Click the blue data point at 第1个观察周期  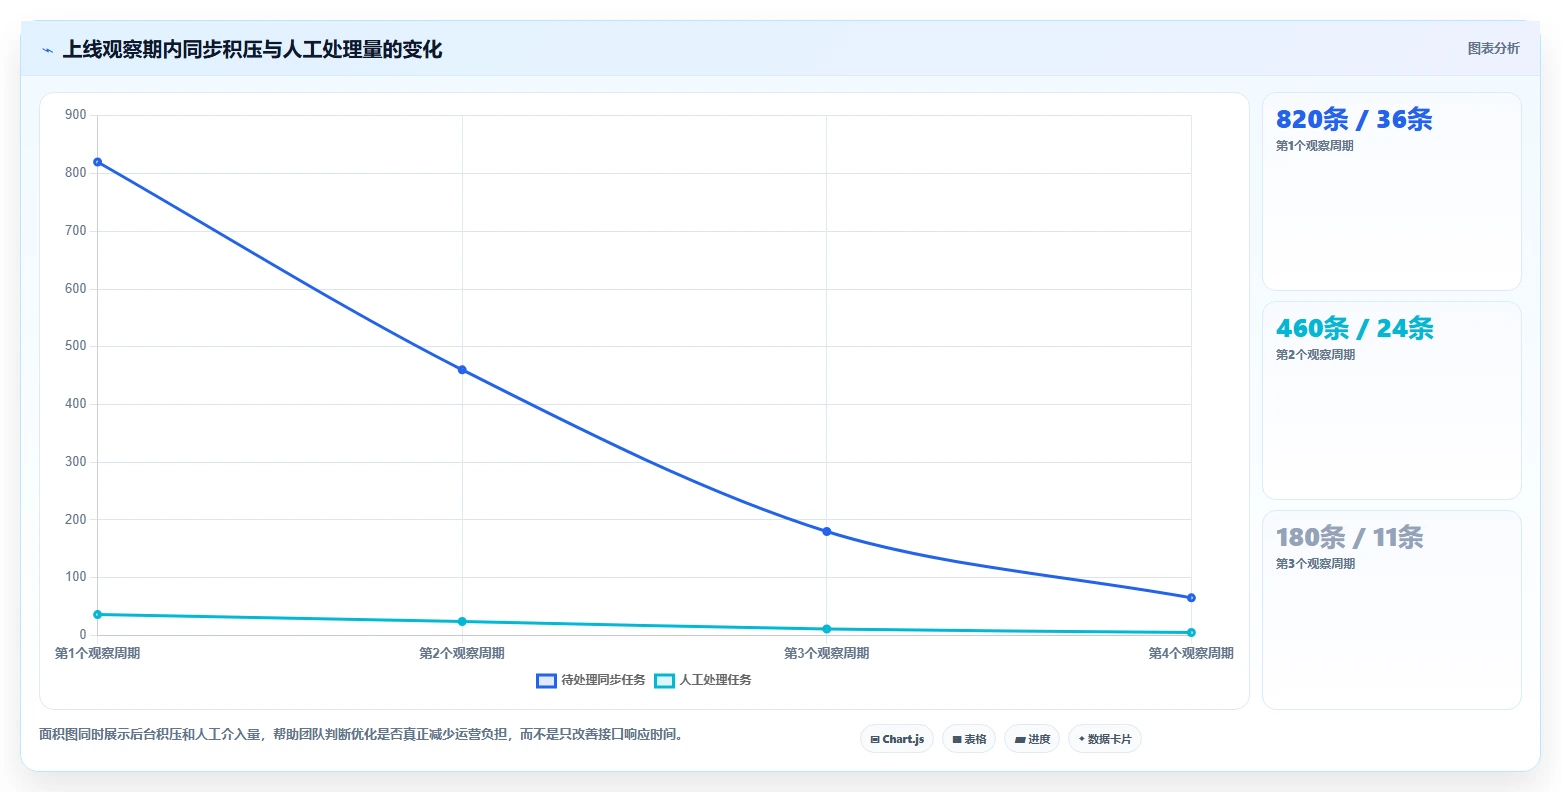[97, 162]
